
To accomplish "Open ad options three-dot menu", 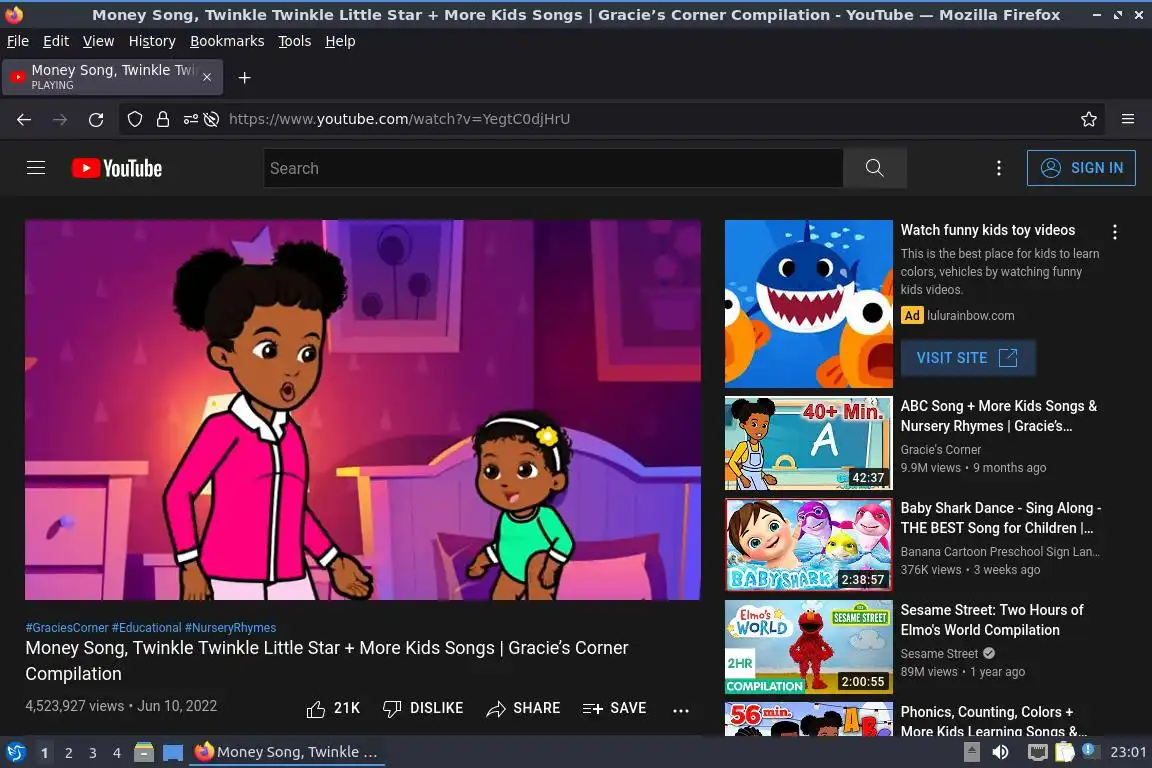I will tap(1115, 232).
